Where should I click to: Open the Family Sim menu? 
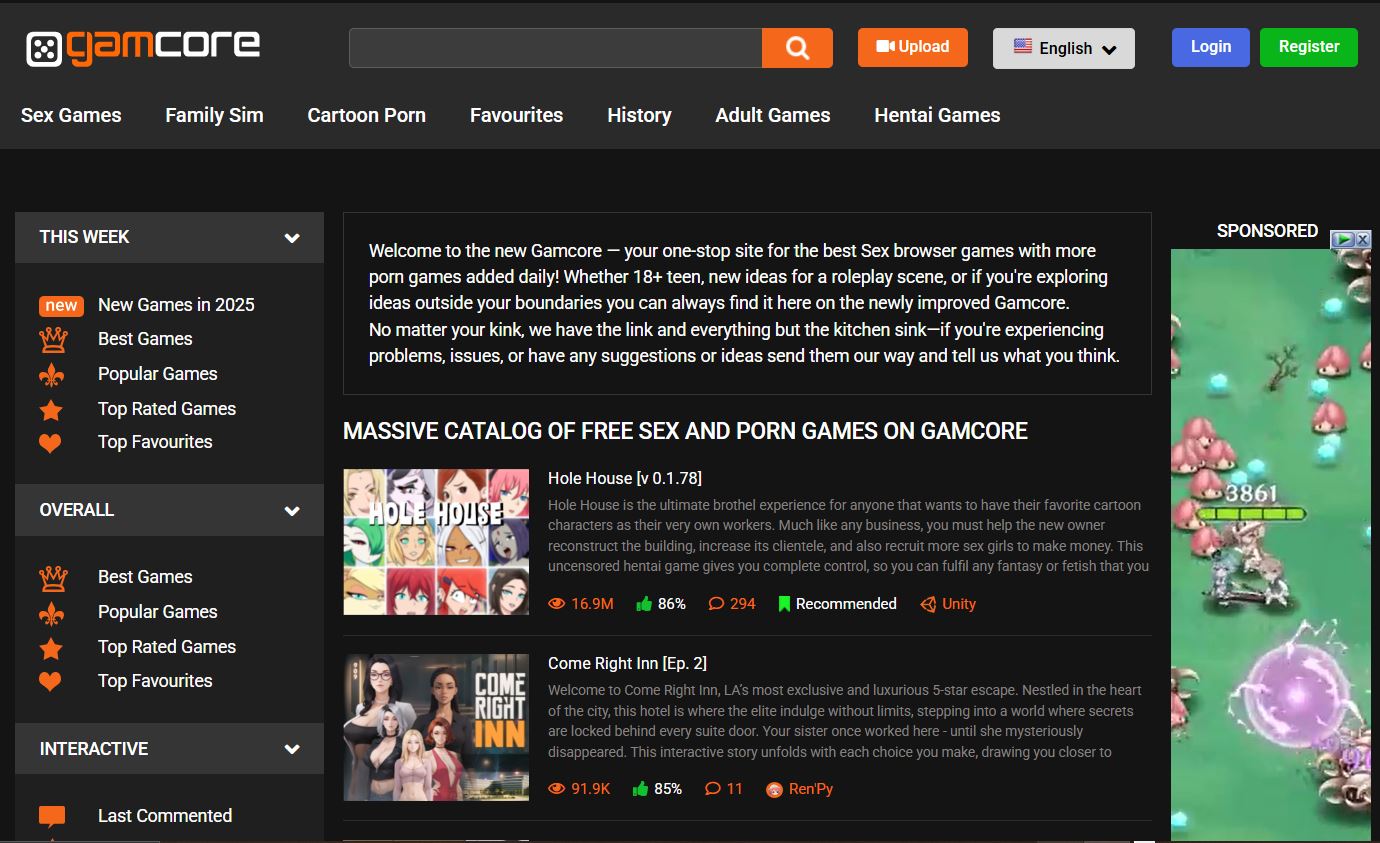pos(214,115)
